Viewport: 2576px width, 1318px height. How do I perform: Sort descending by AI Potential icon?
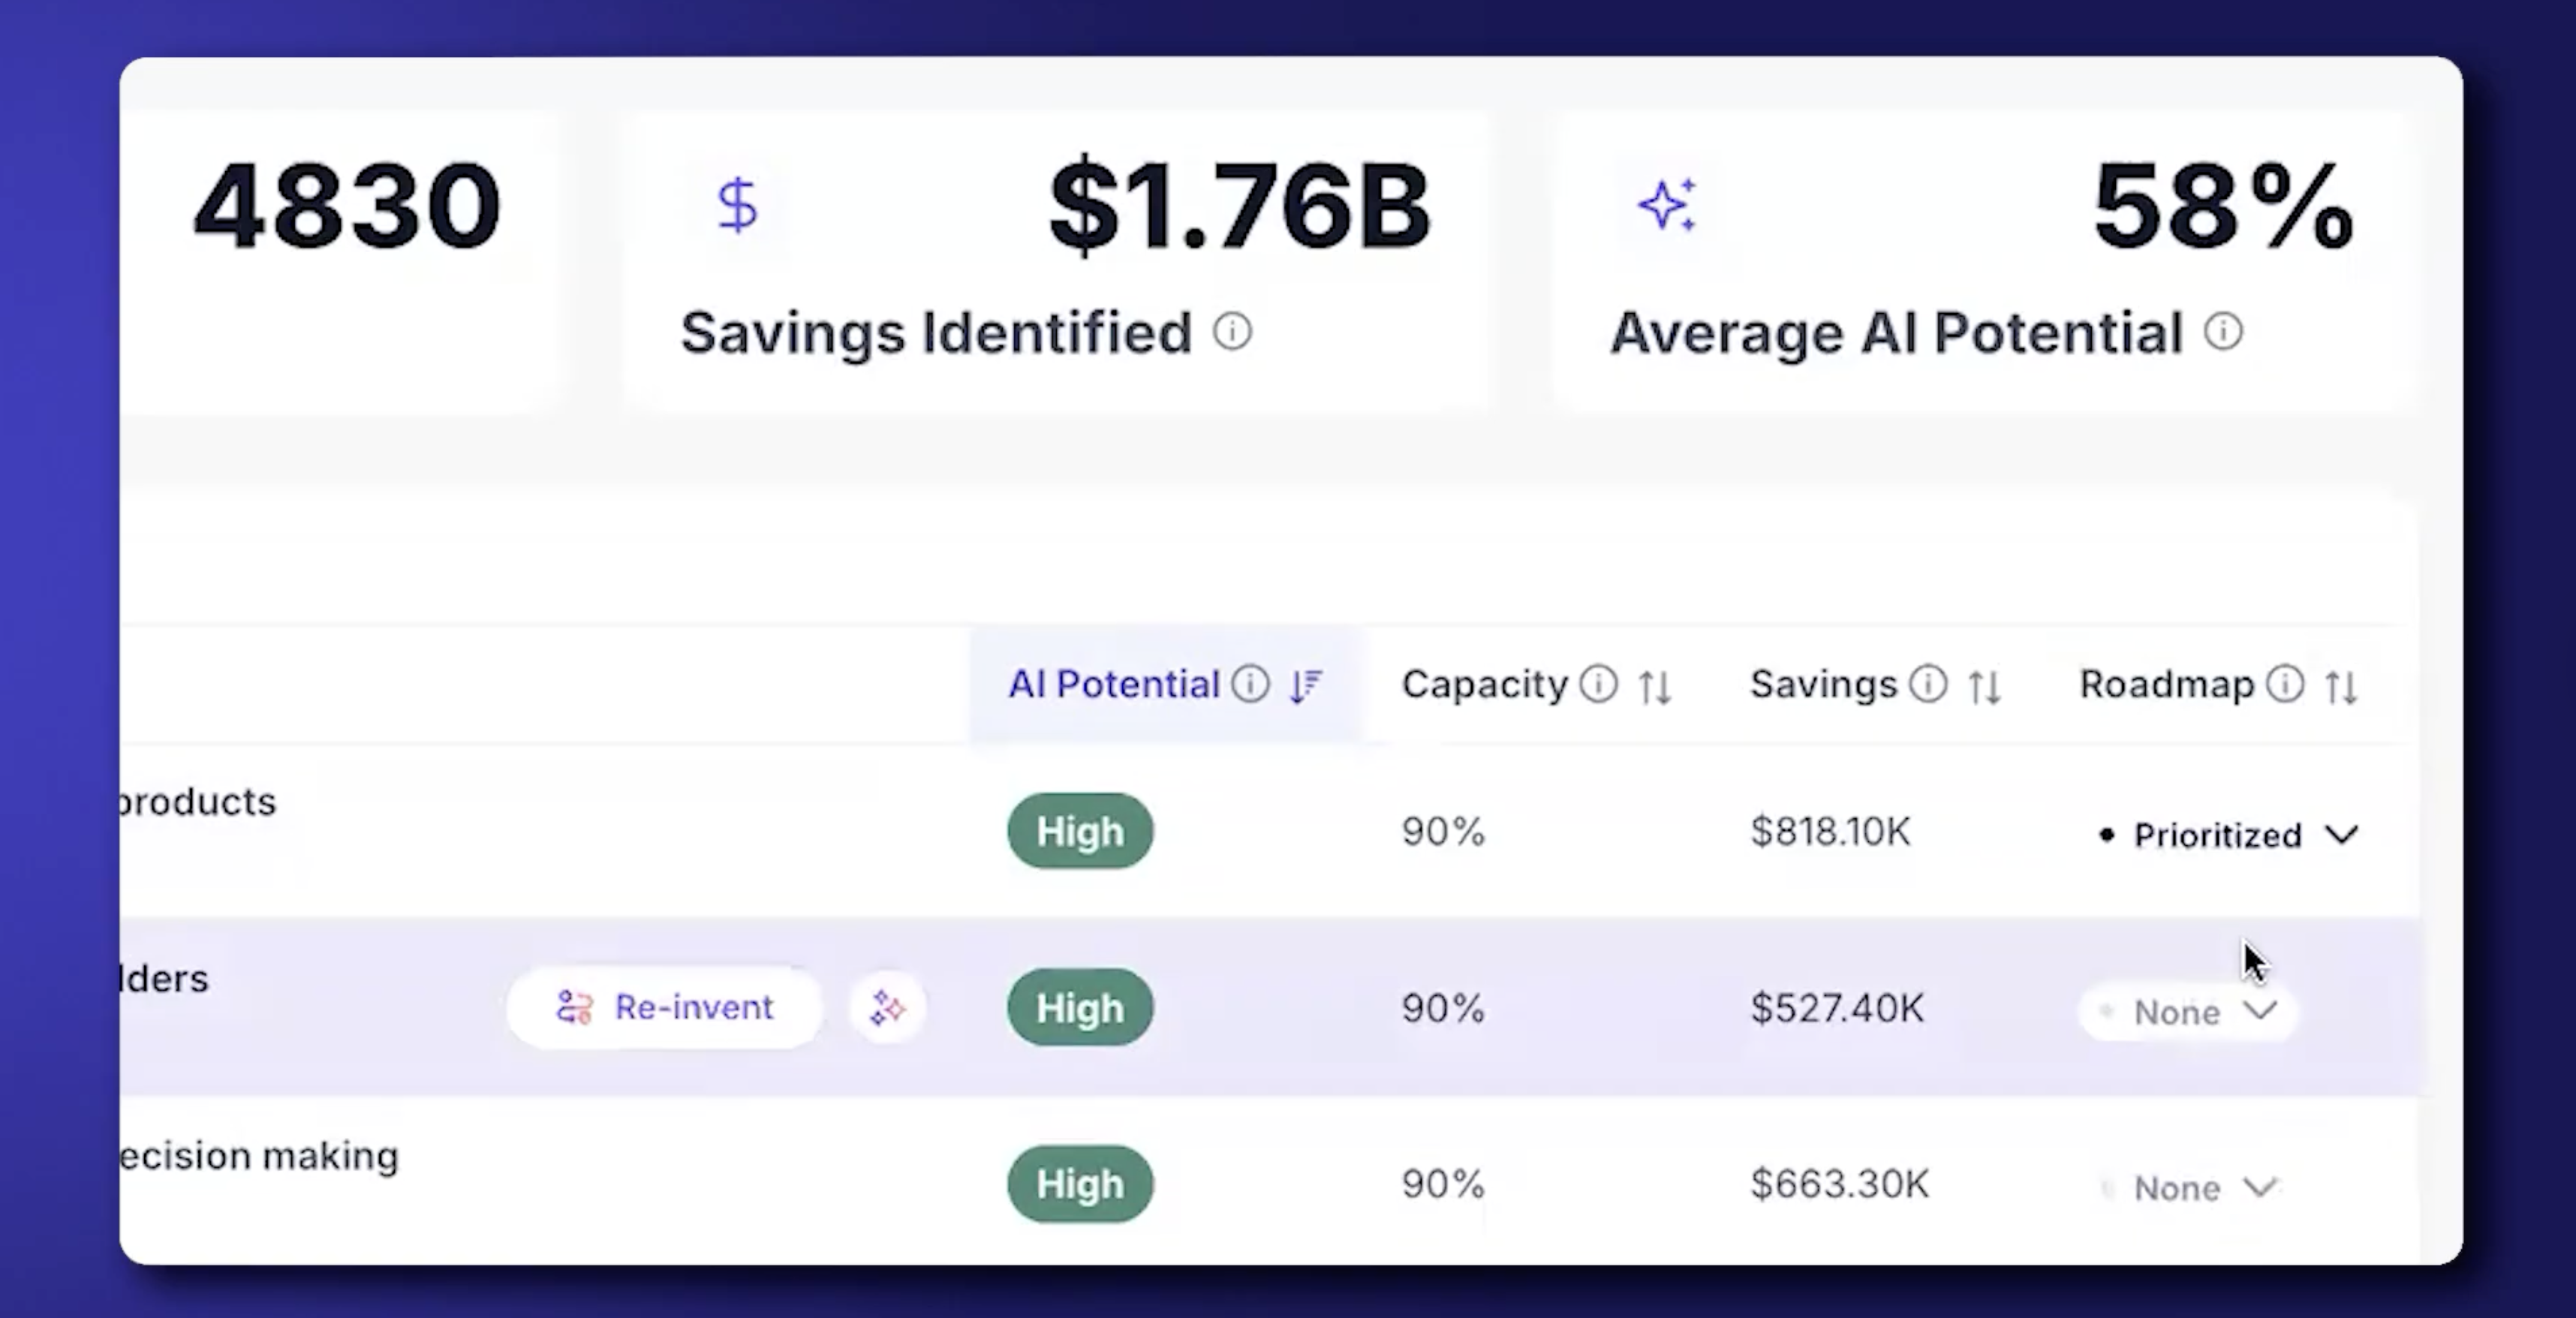1306,686
